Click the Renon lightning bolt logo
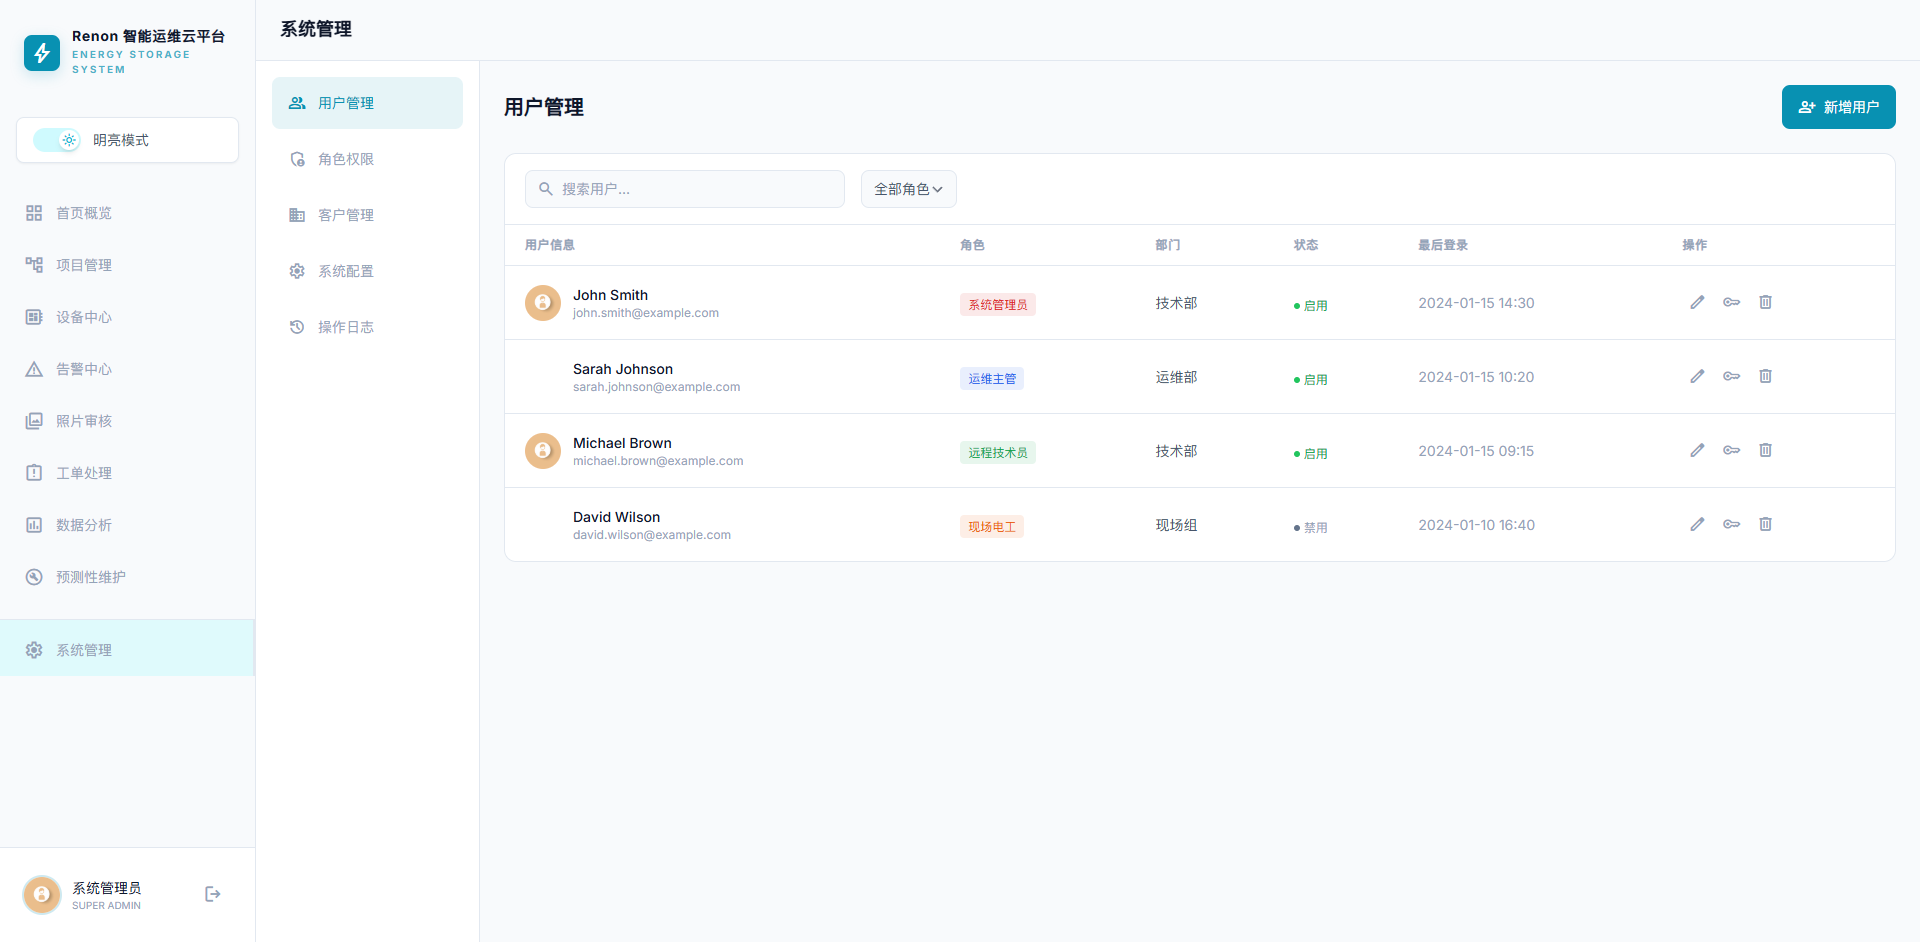1920x942 pixels. [x=42, y=53]
